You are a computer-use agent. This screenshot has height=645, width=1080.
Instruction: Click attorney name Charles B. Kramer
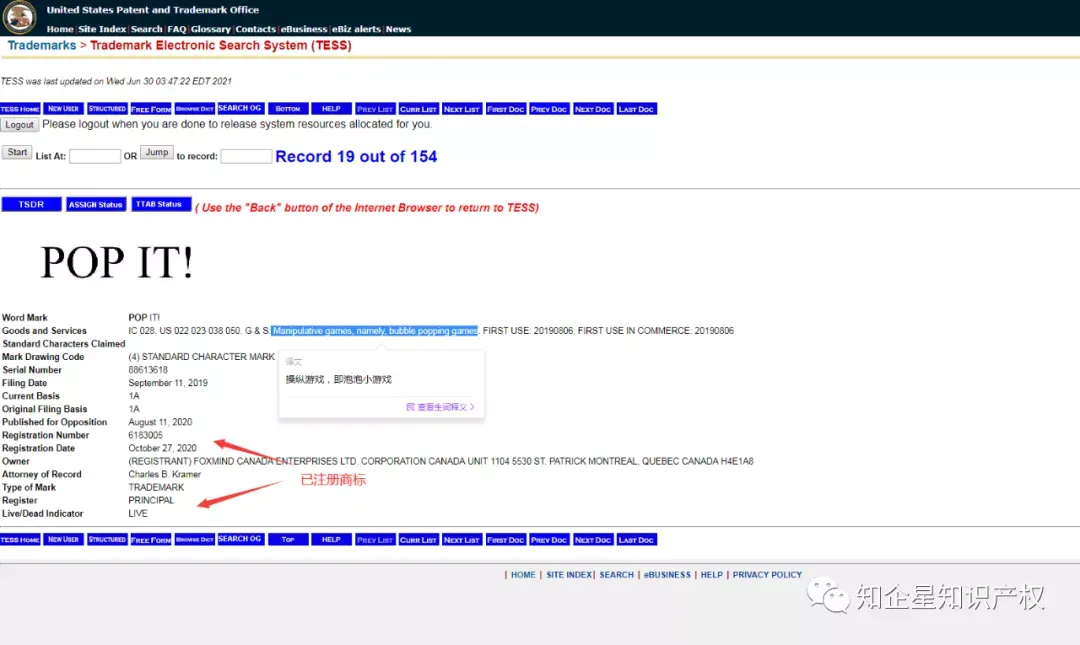165,475
